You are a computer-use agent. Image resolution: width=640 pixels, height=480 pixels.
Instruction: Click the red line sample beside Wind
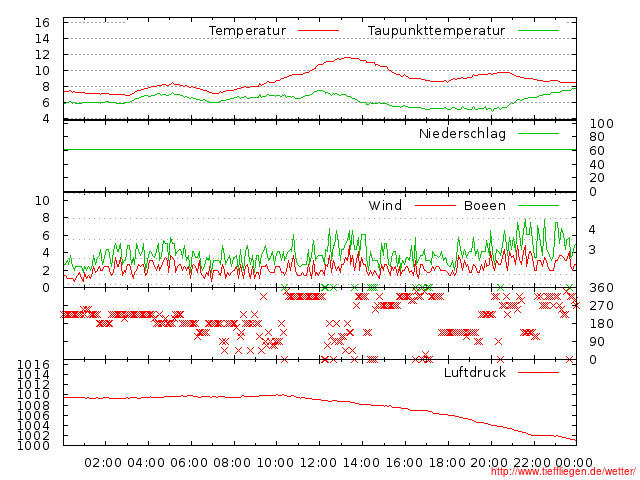435,205
